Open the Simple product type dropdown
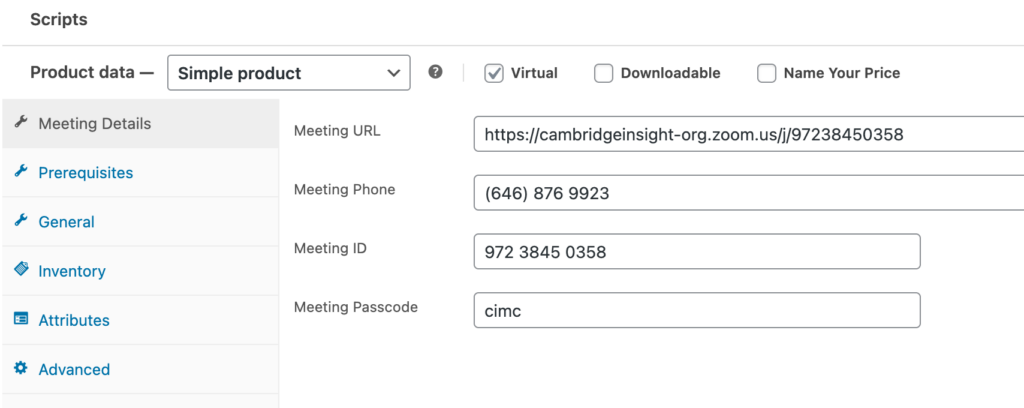 (x=289, y=73)
